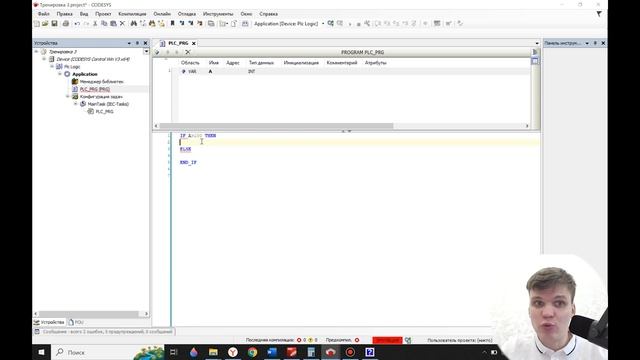Open the Yandex browser in taskbar
Image resolution: width=640 pixels, height=360 pixels.
coord(233,352)
